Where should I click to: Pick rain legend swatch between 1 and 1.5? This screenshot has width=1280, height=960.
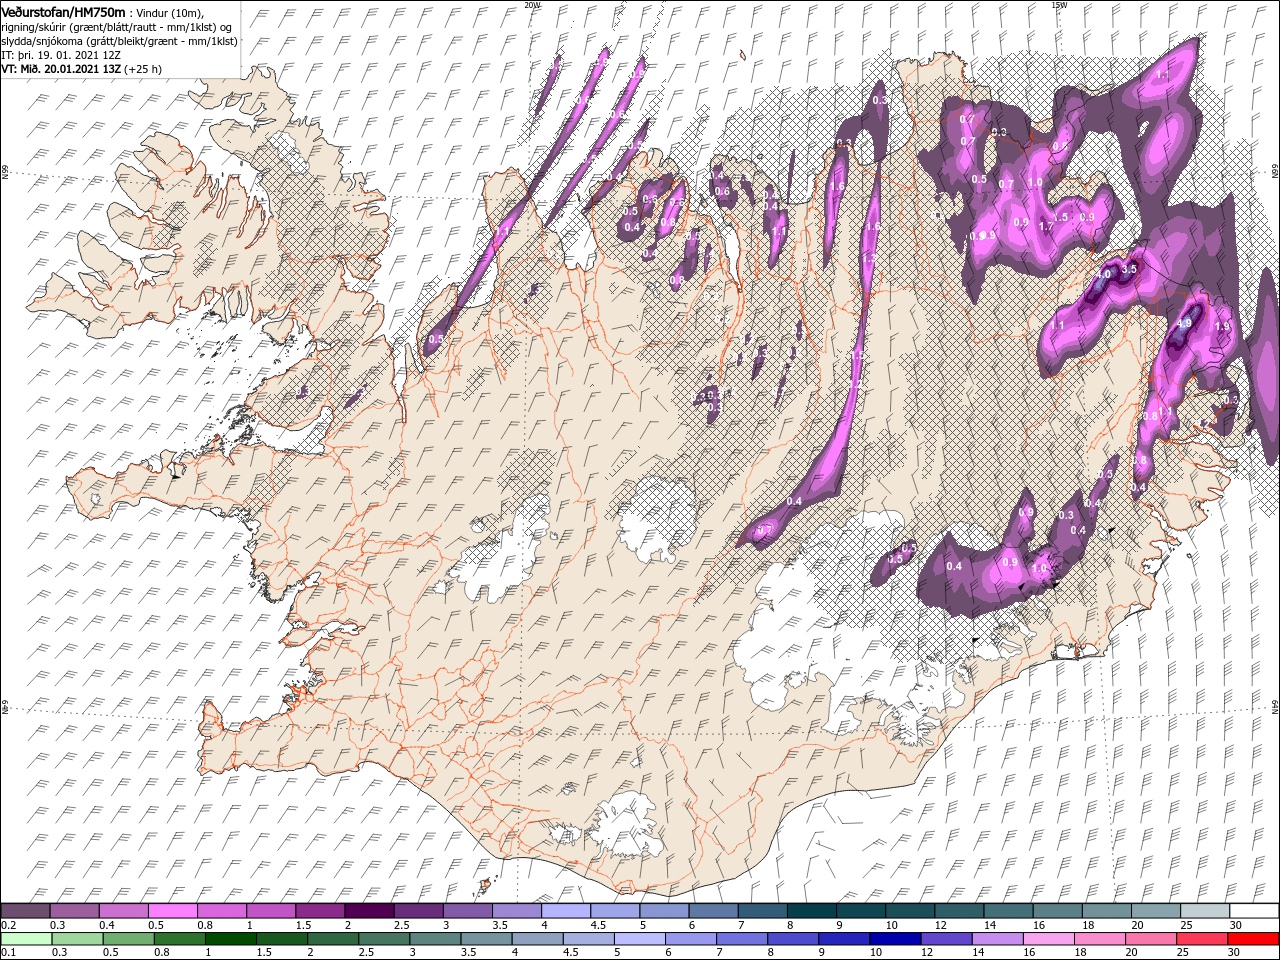pos(231,939)
